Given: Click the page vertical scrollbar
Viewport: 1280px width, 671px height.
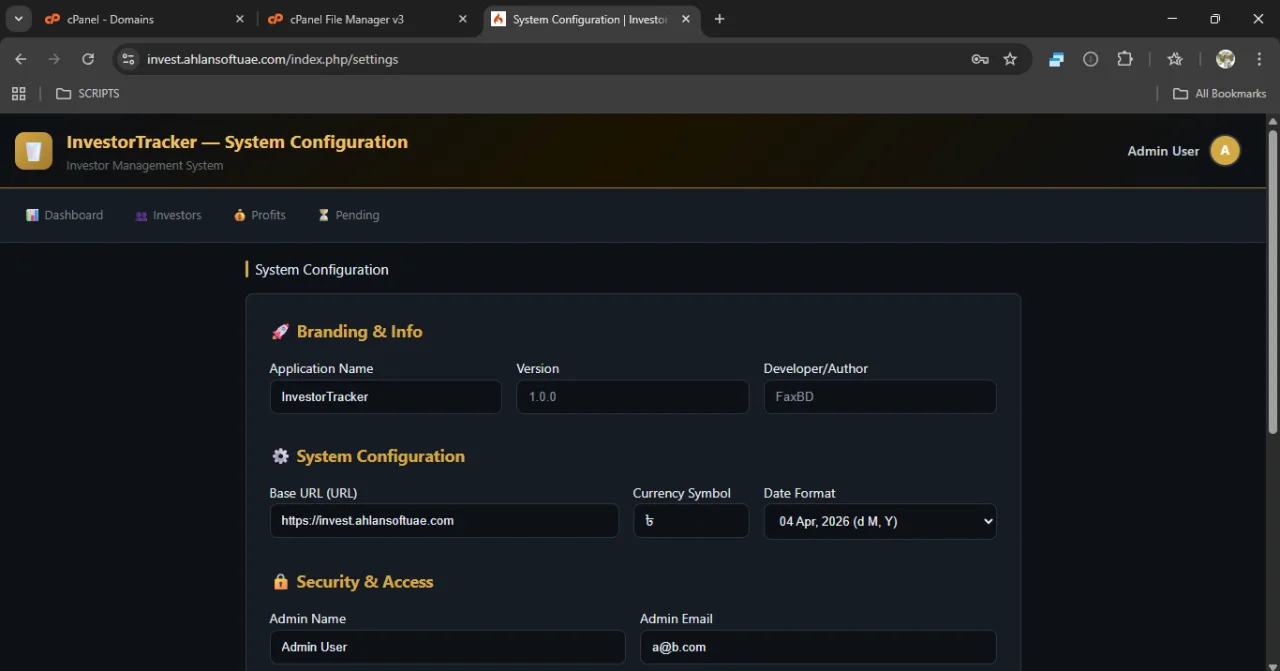Looking at the screenshot, I should click(x=1273, y=282).
